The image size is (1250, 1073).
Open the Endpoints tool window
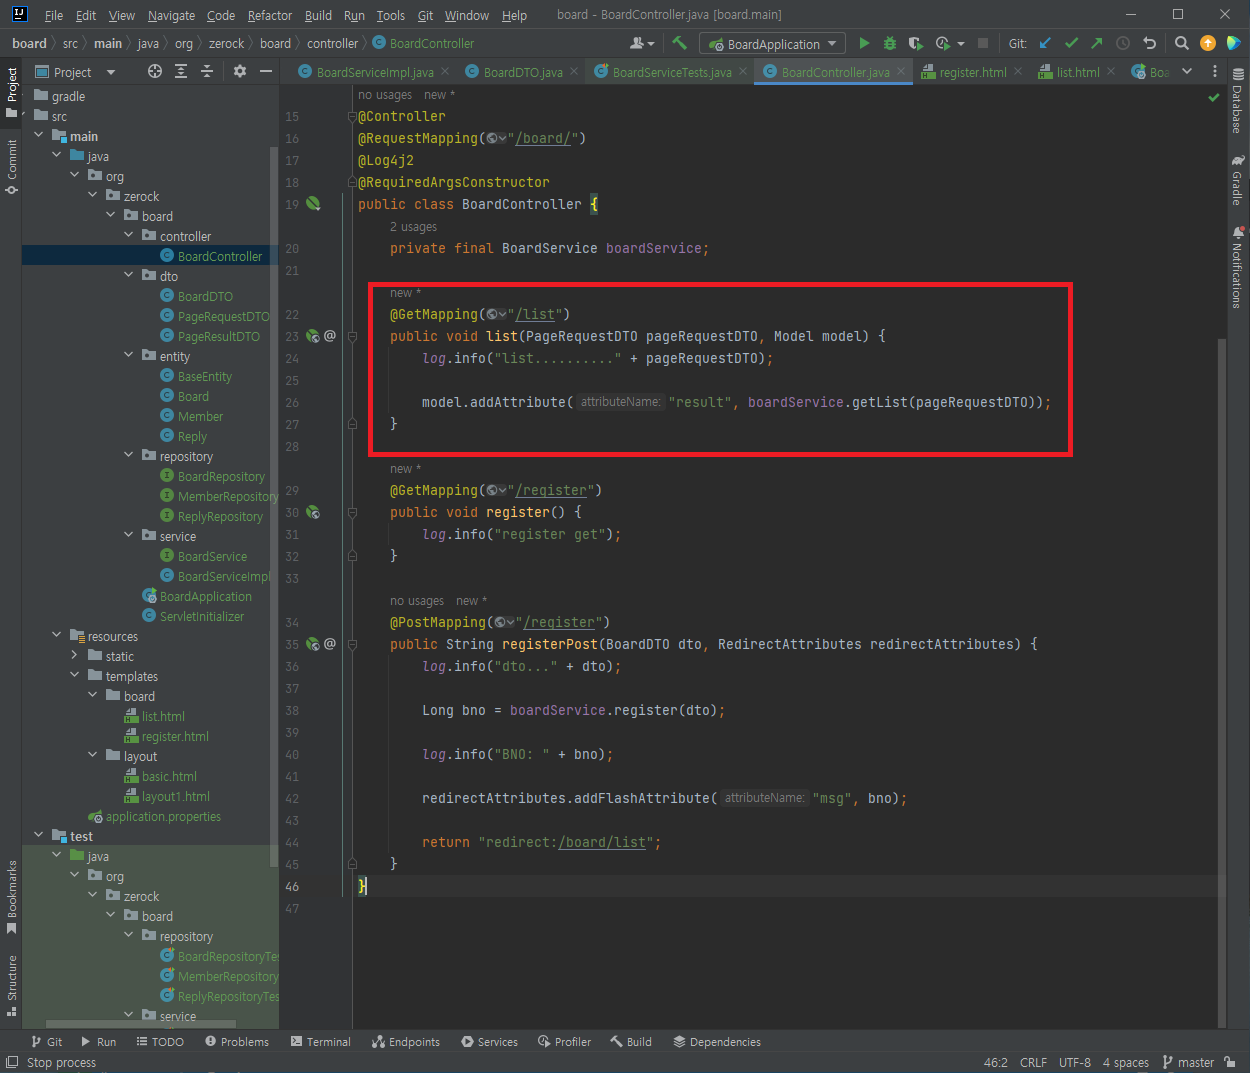[x=406, y=1041]
